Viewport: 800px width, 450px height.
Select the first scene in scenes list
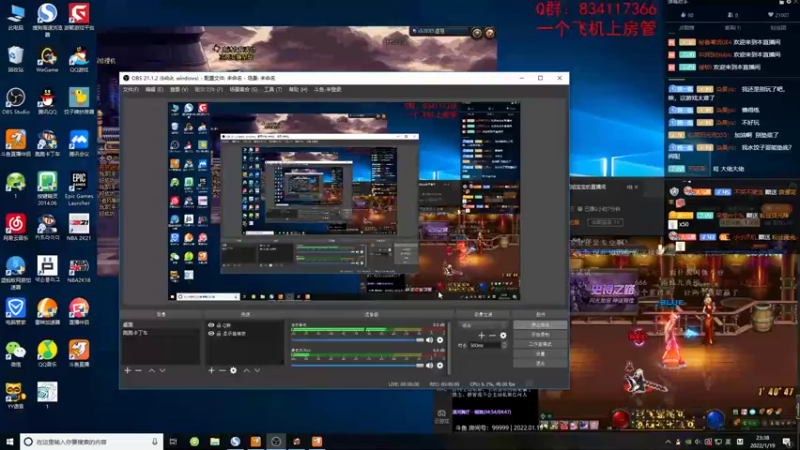coord(160,324)
